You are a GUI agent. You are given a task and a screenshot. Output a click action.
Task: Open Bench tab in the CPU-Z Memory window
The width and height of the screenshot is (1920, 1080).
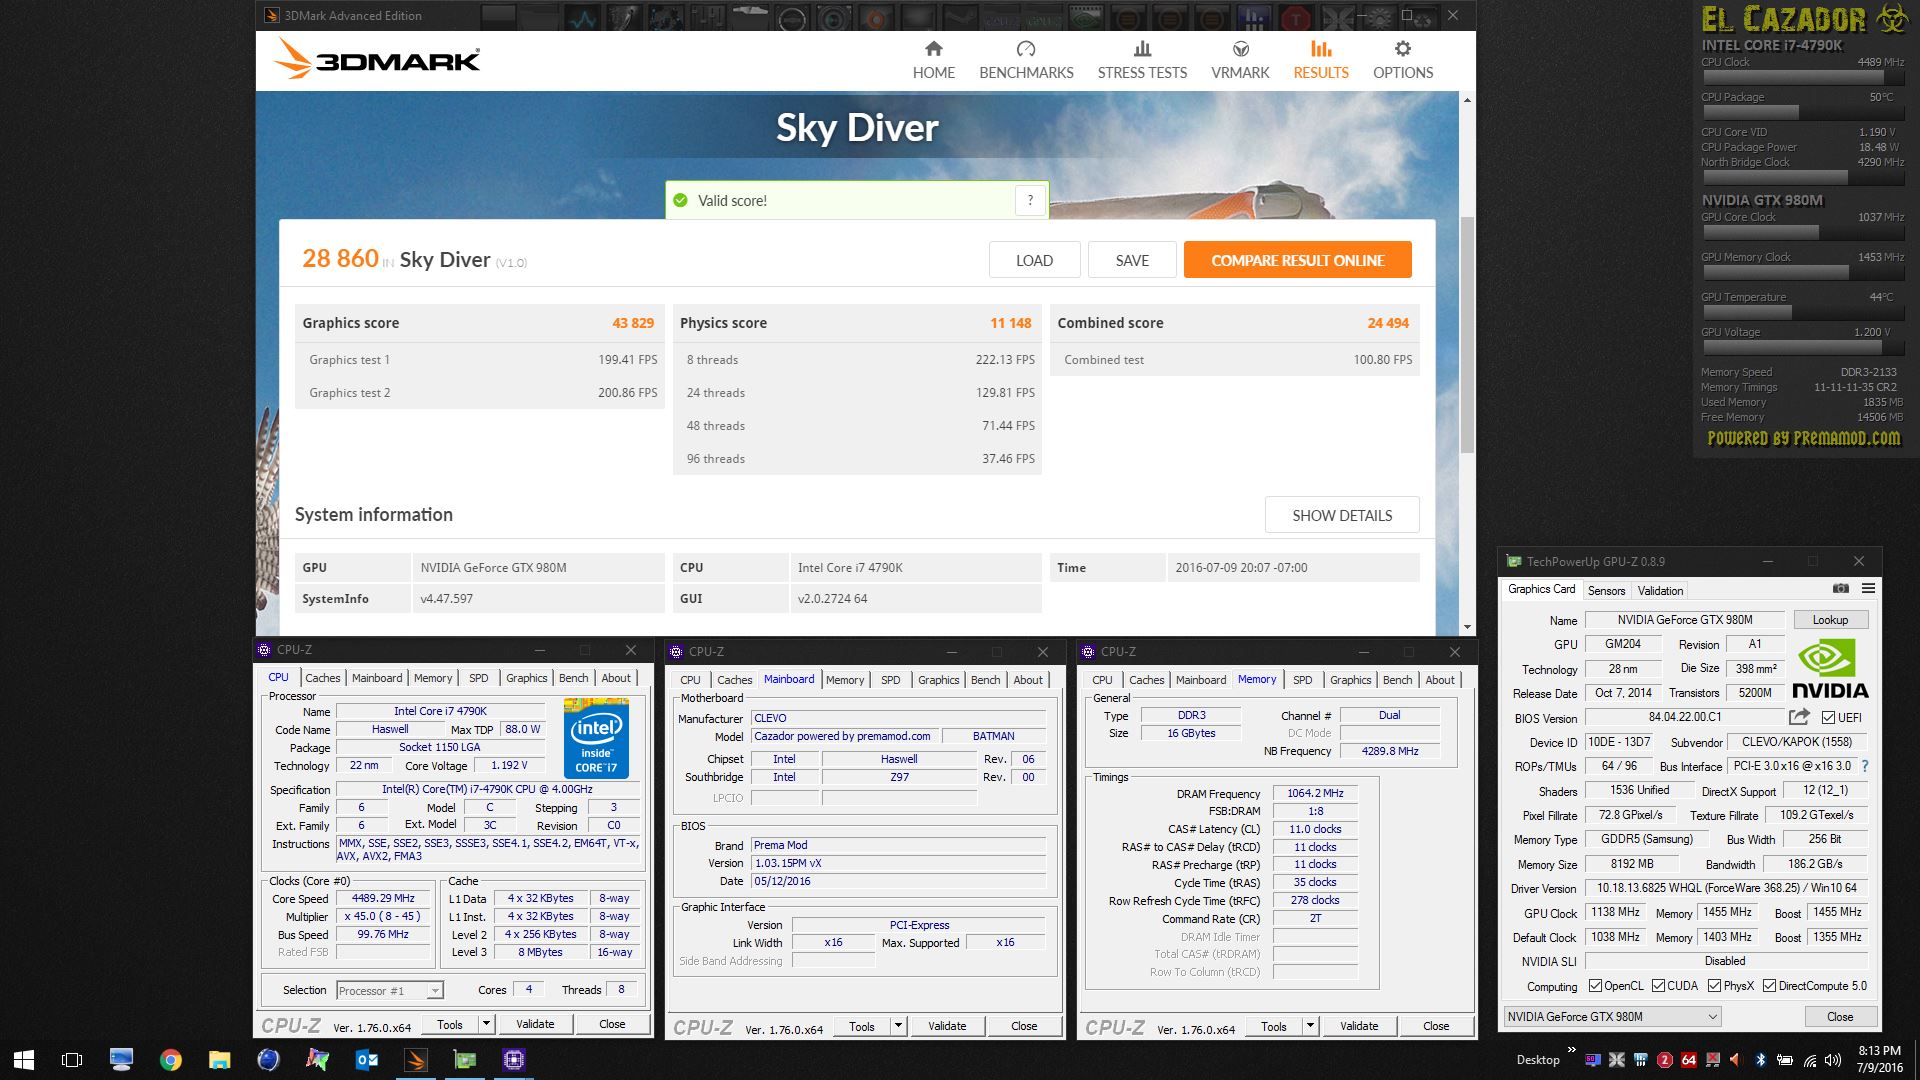tap(1397, 680)
